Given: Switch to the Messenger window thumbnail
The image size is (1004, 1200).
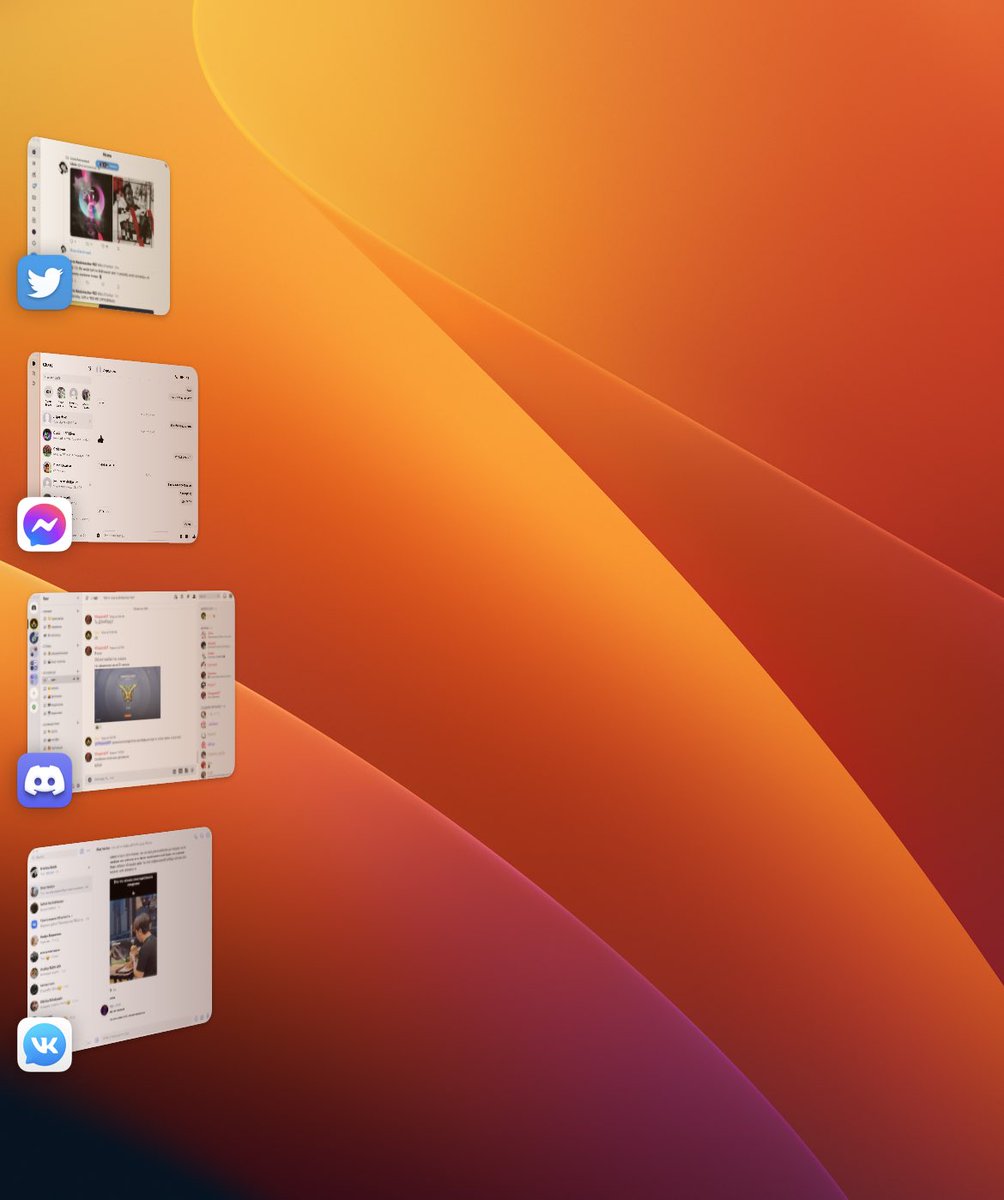Looking at the screenshot, I should click(x=113, y=448).
